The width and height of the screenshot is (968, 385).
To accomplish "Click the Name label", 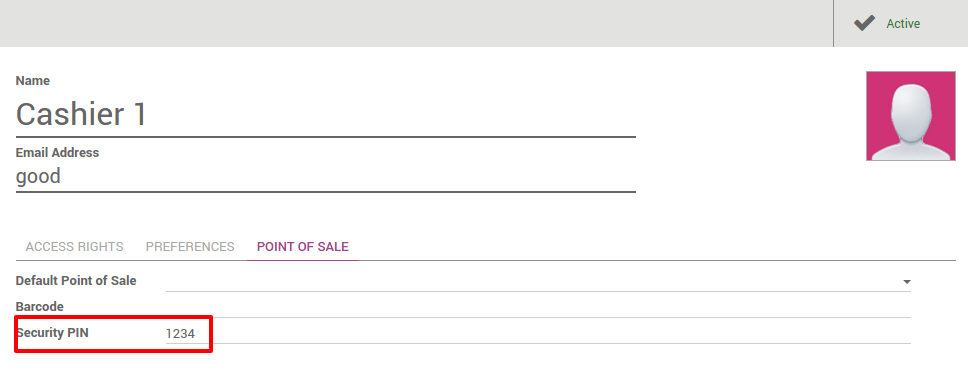I will click(x=33, y=81).
